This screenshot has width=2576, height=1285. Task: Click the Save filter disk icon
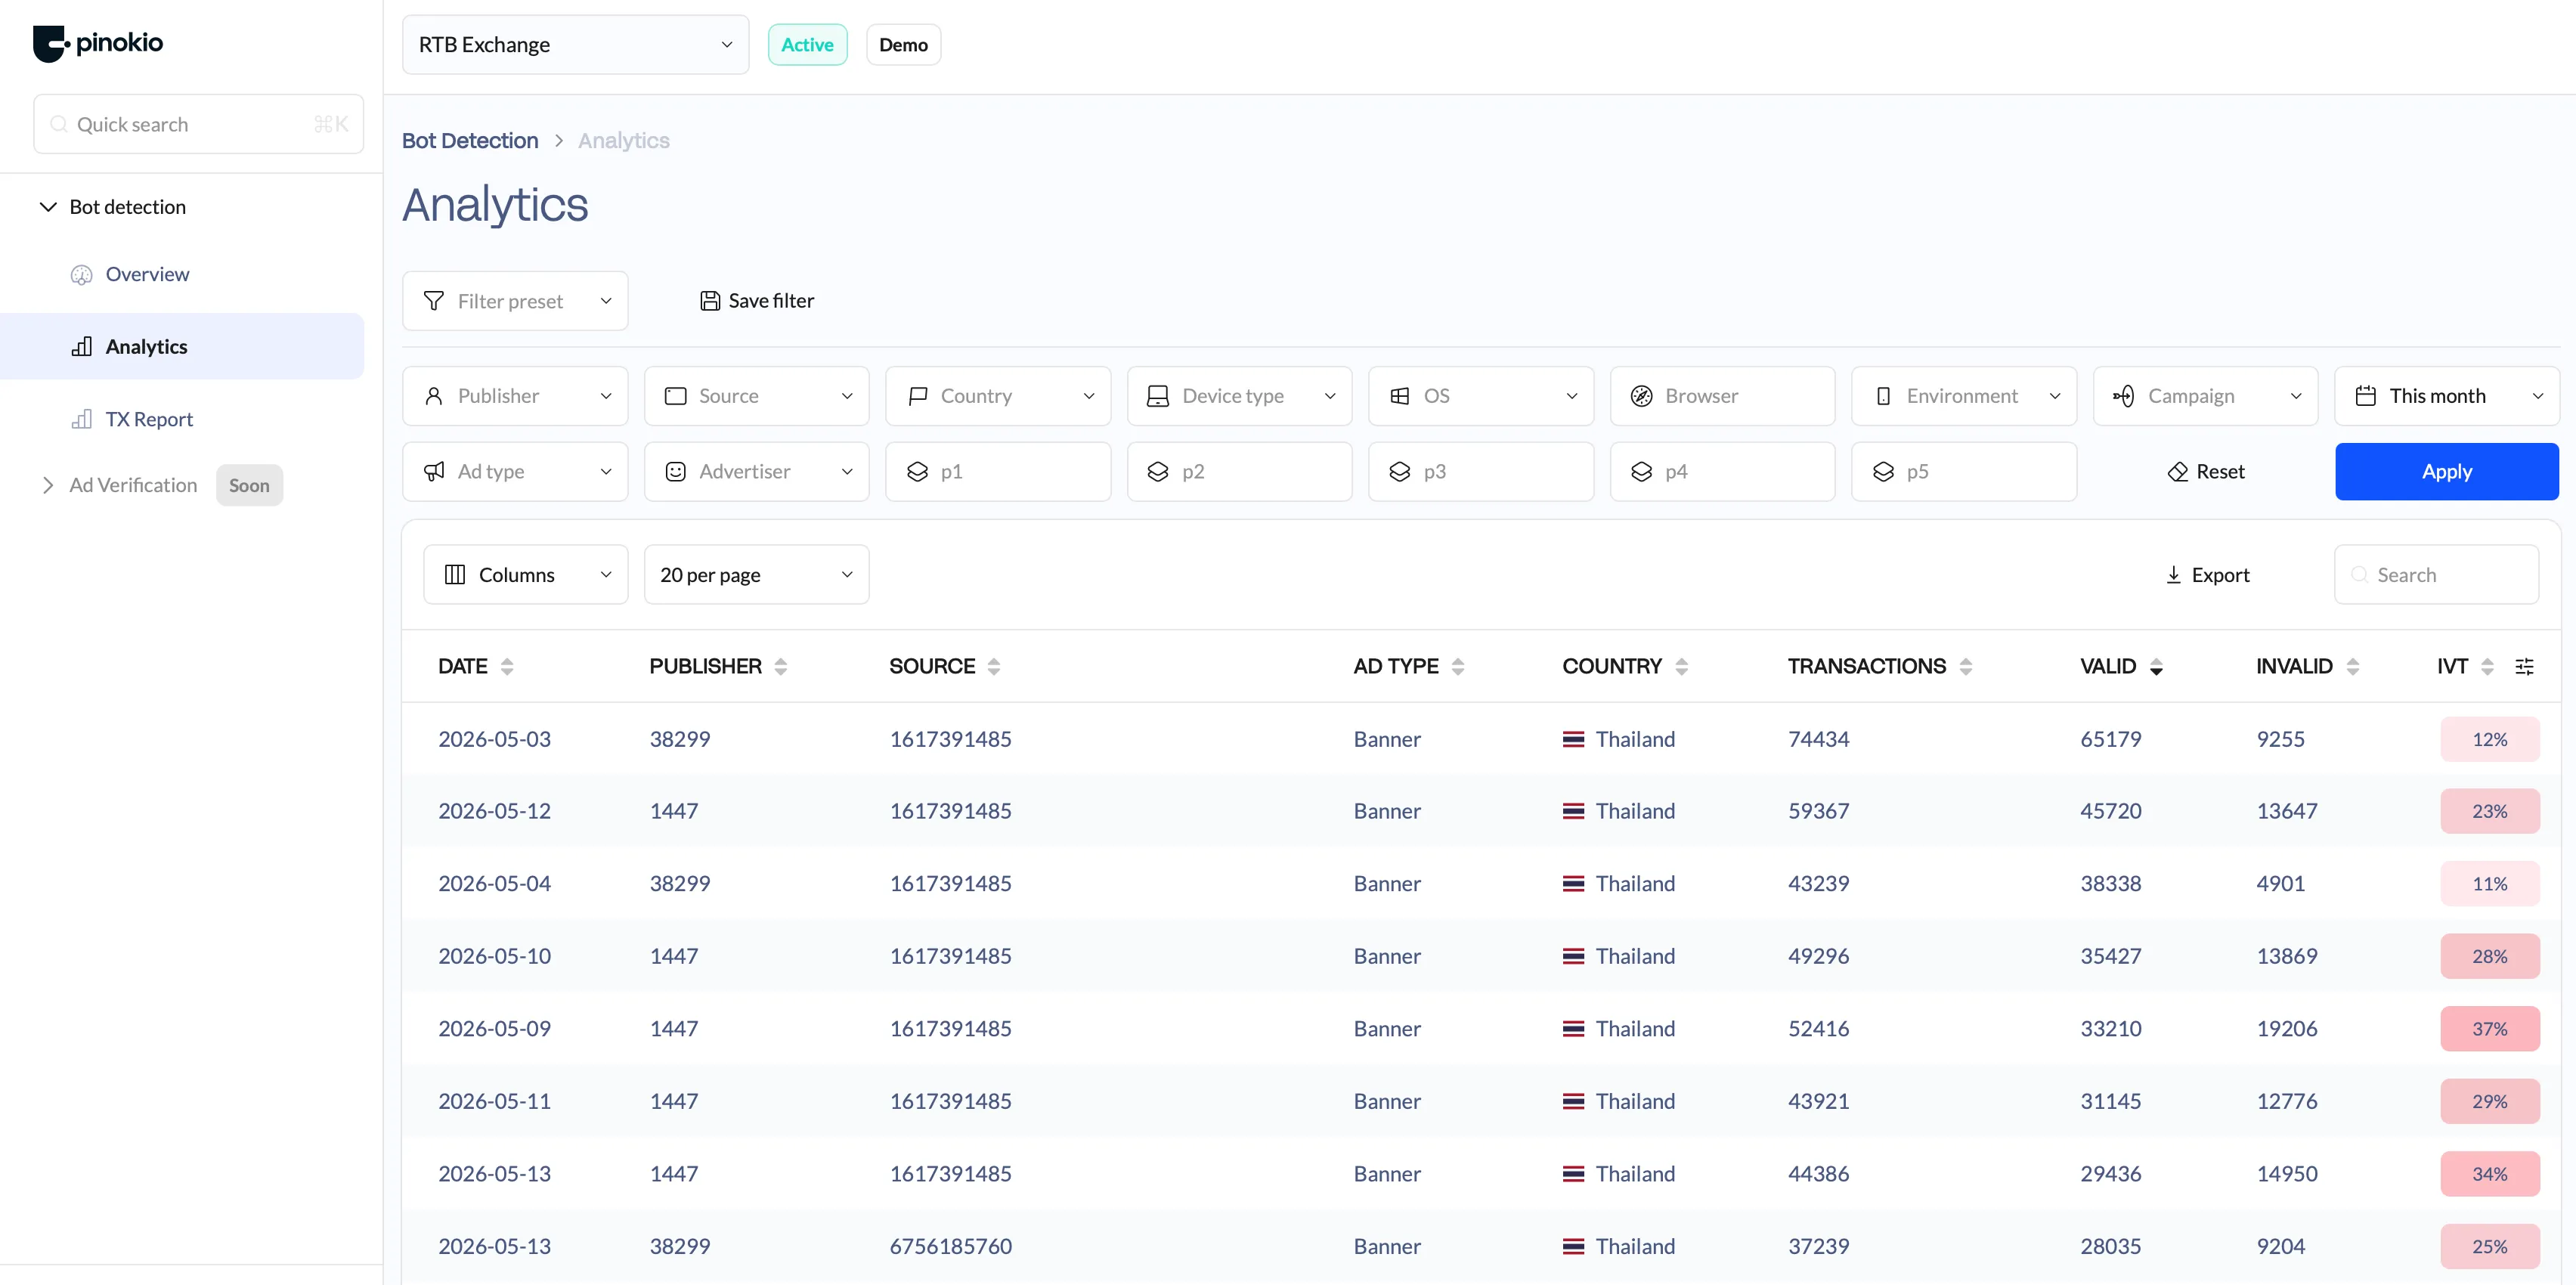[x=710, y=301]
